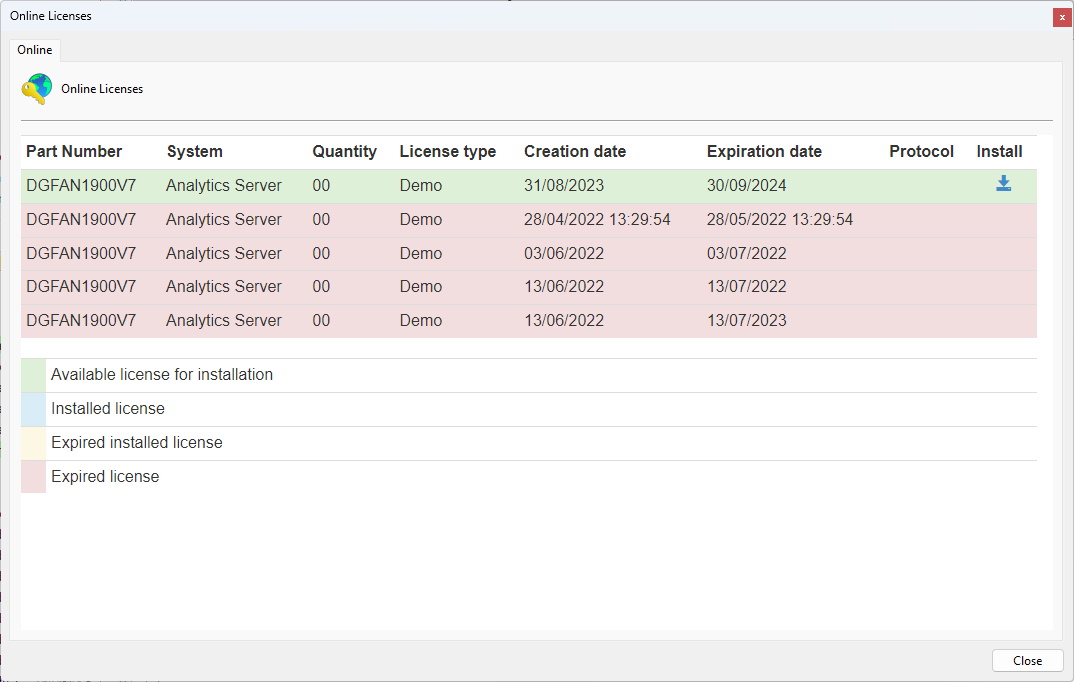Click the Protocol column header
Image resolution: width=1074 pixels, height=682 pixels.
(921, 151)
